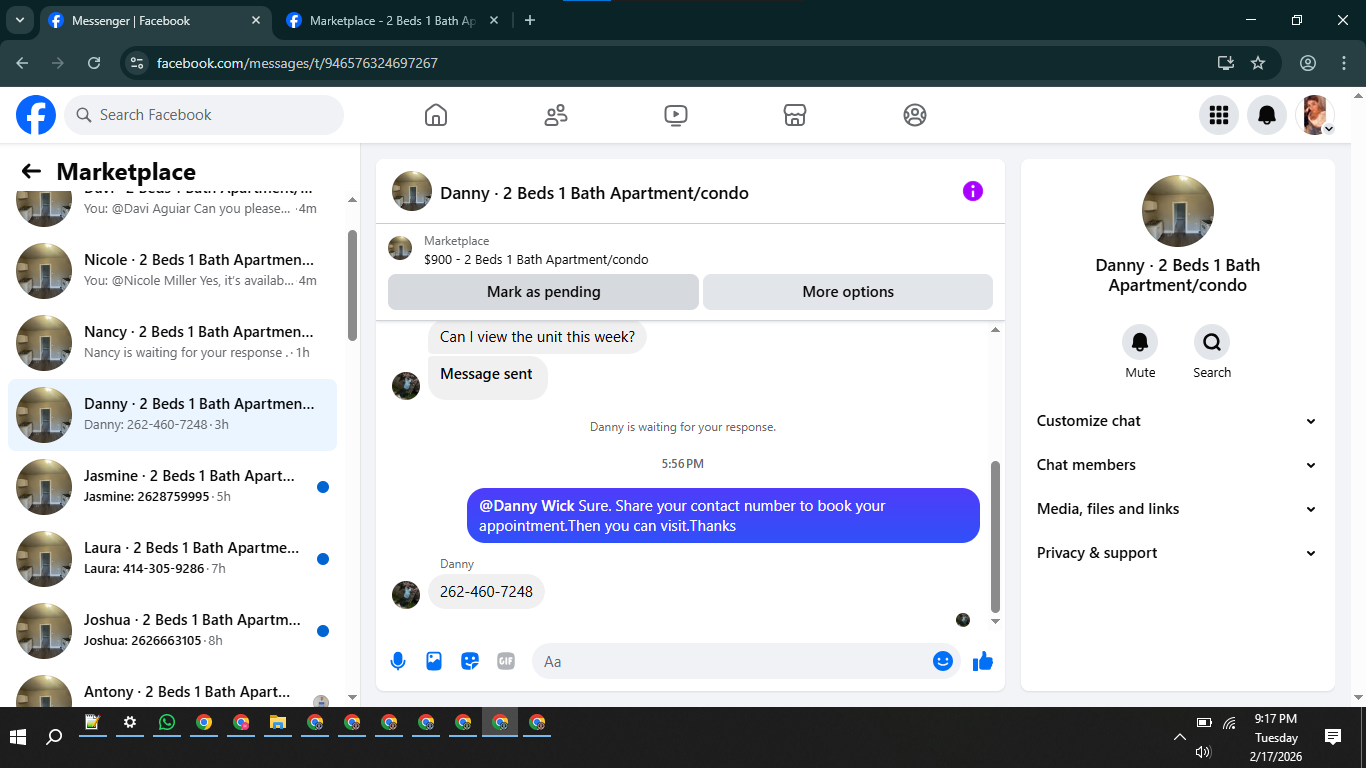The width and height of the screenshot is (1366, 768).
Task: Mute the chat with bell icon
Action: coord(1140,342)
